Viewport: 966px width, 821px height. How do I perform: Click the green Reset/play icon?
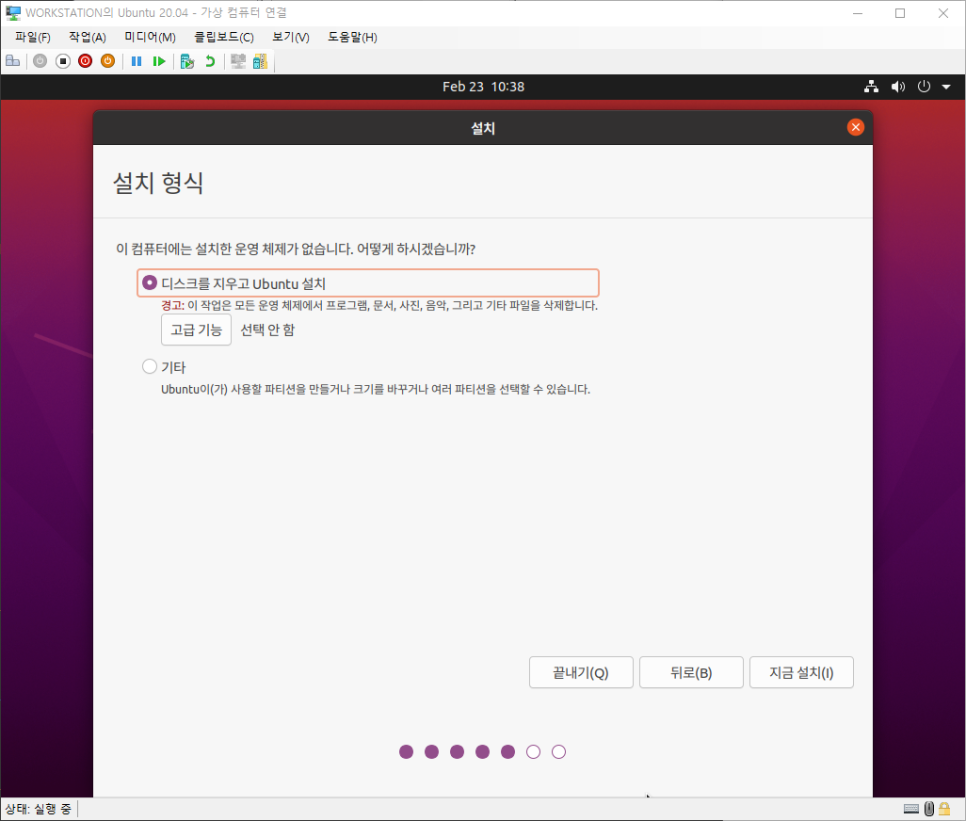(159, 61)
